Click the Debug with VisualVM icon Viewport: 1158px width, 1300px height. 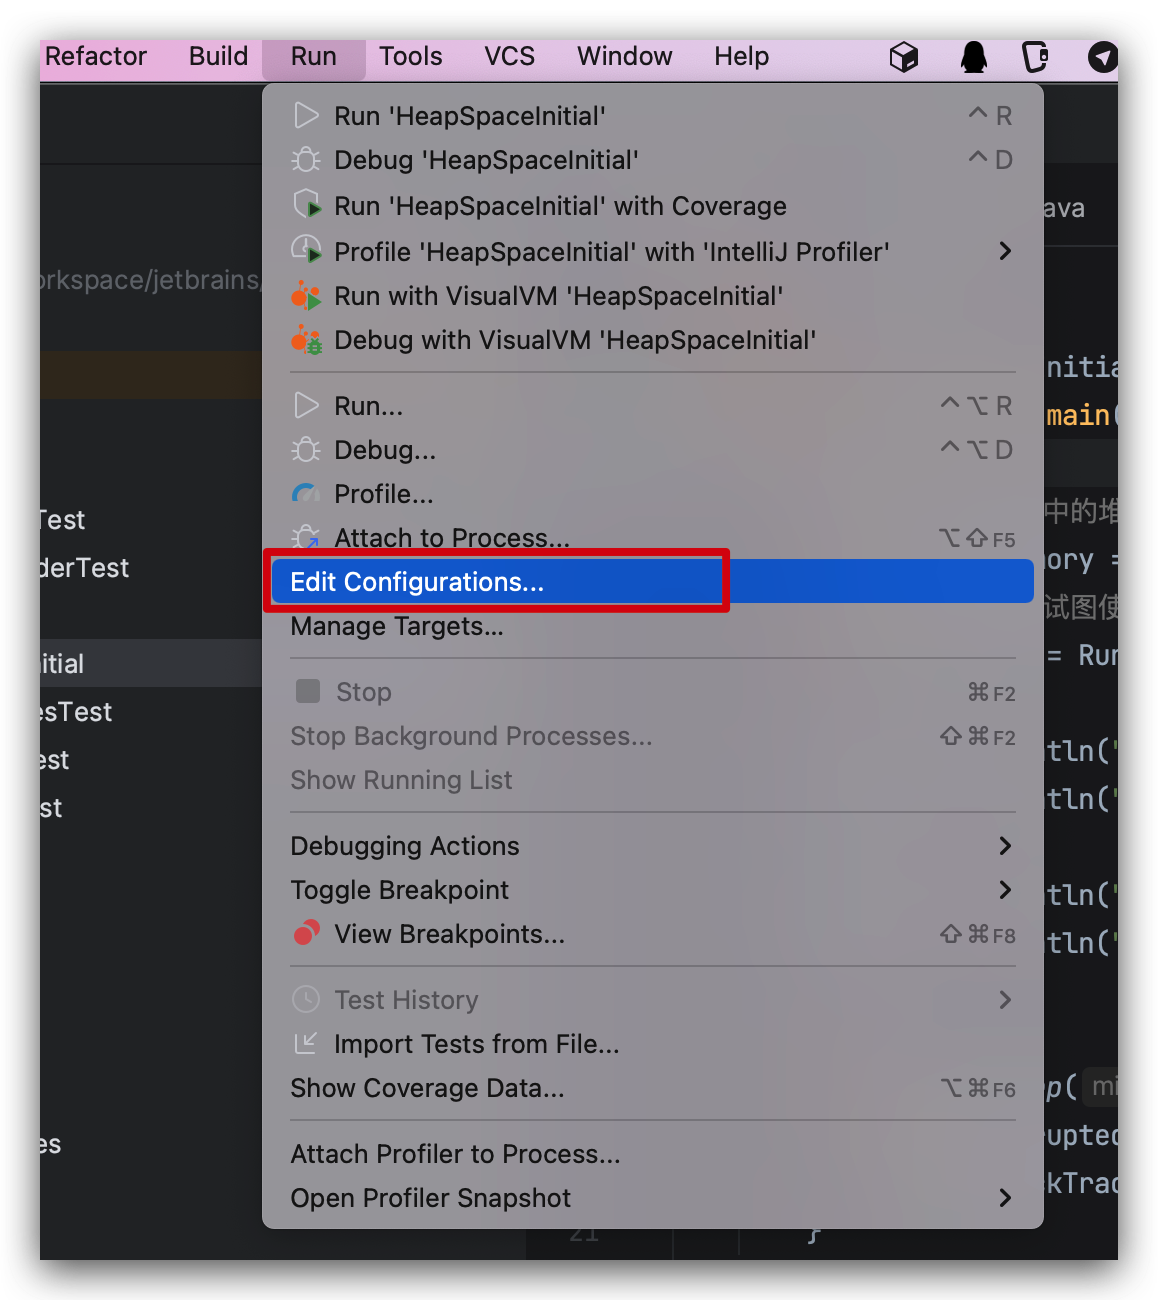[x=306, y=340]
